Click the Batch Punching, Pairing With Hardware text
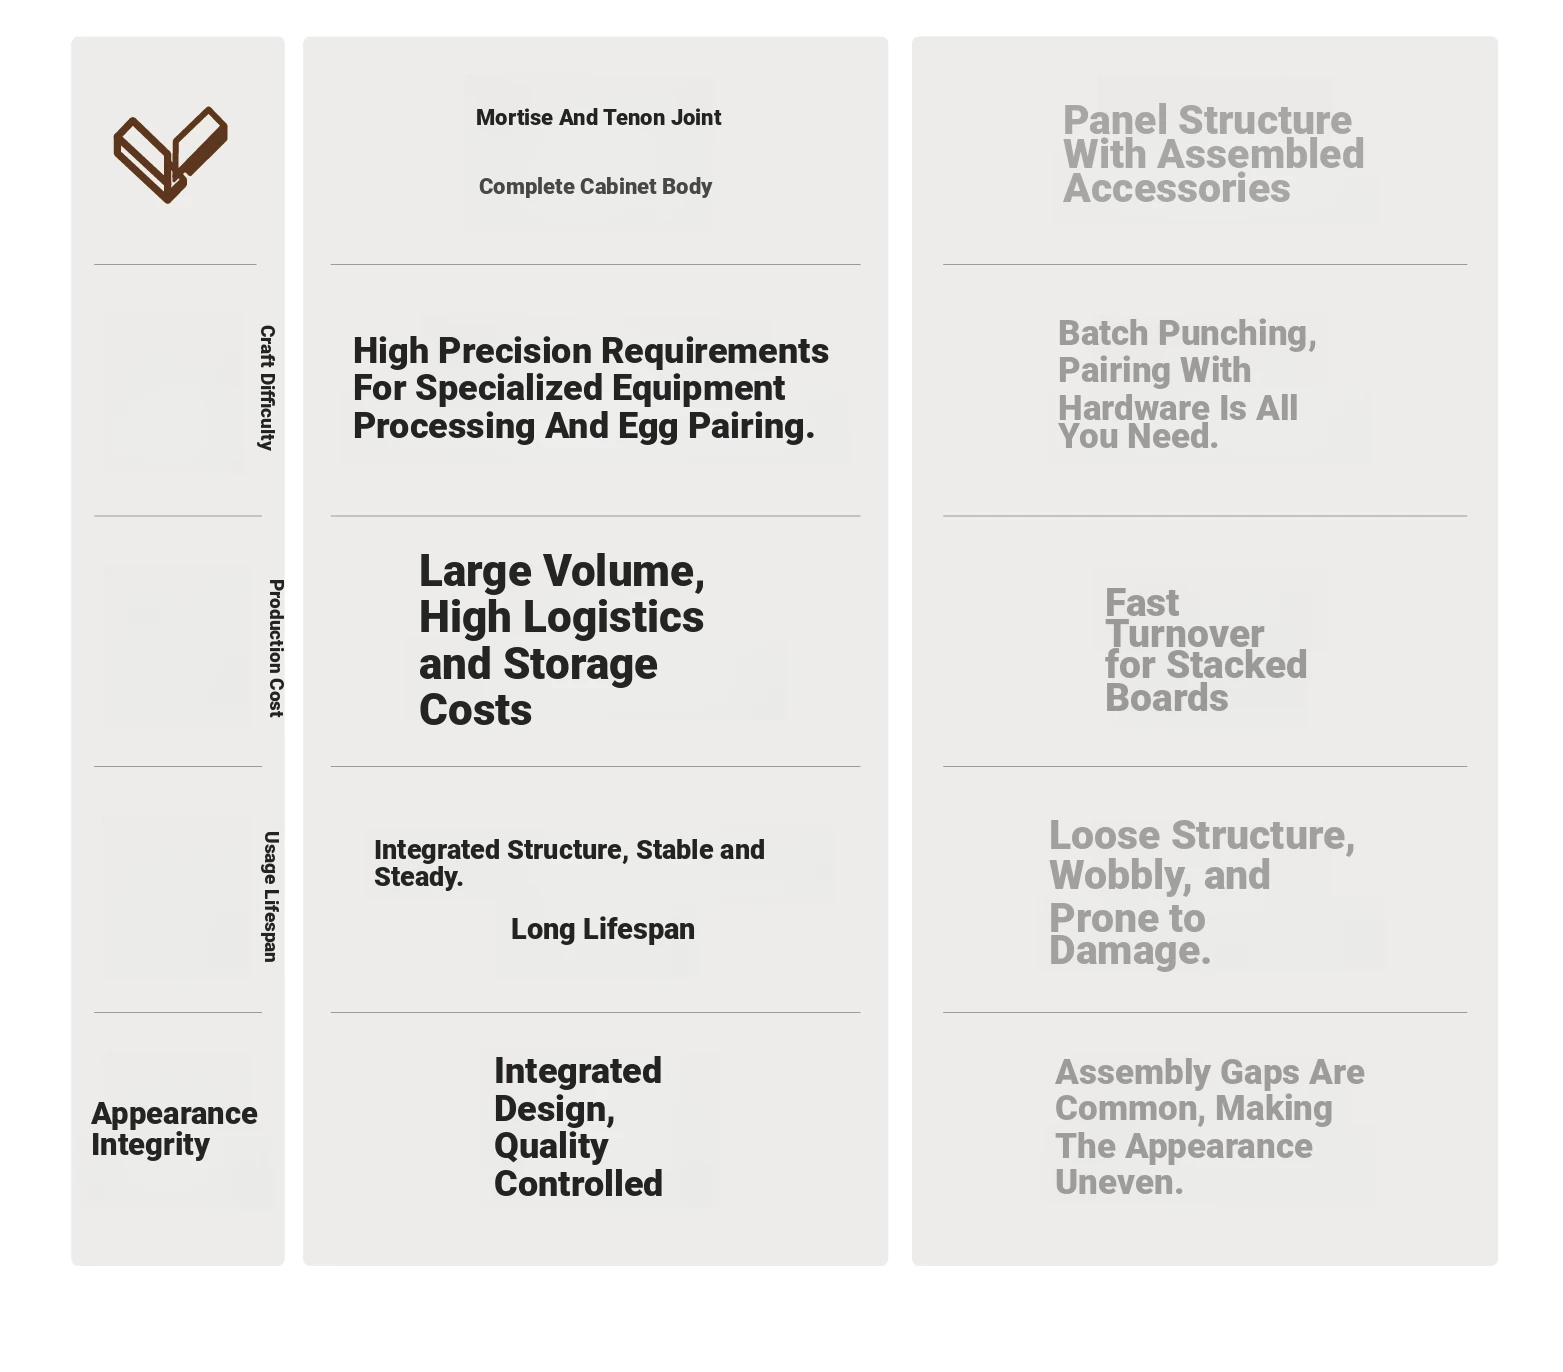 point(1187,384)
